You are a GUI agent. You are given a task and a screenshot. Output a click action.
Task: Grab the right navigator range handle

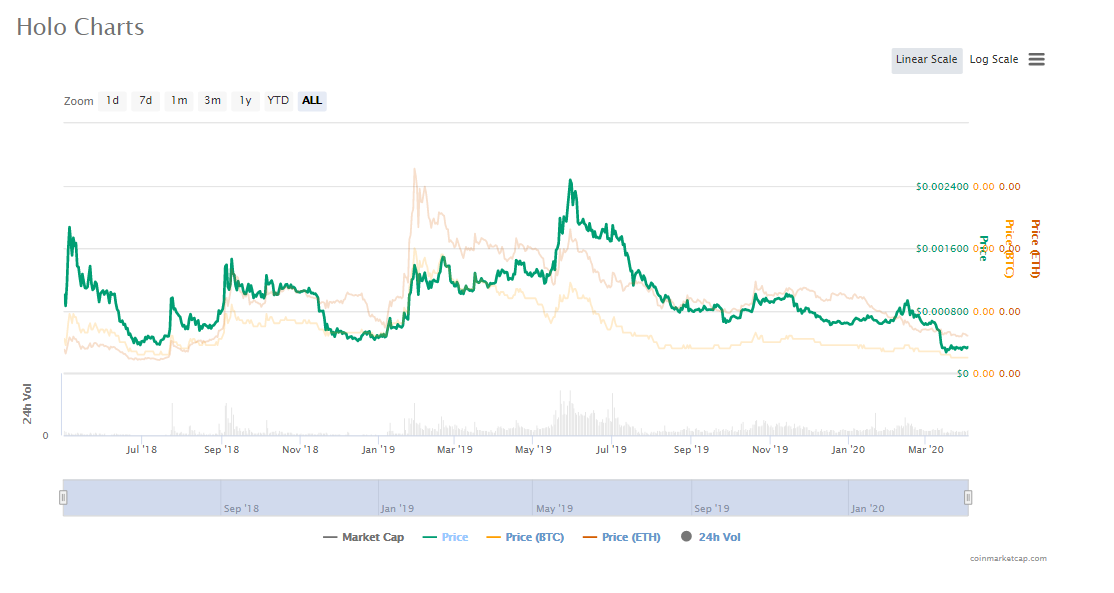pos(968,498)
